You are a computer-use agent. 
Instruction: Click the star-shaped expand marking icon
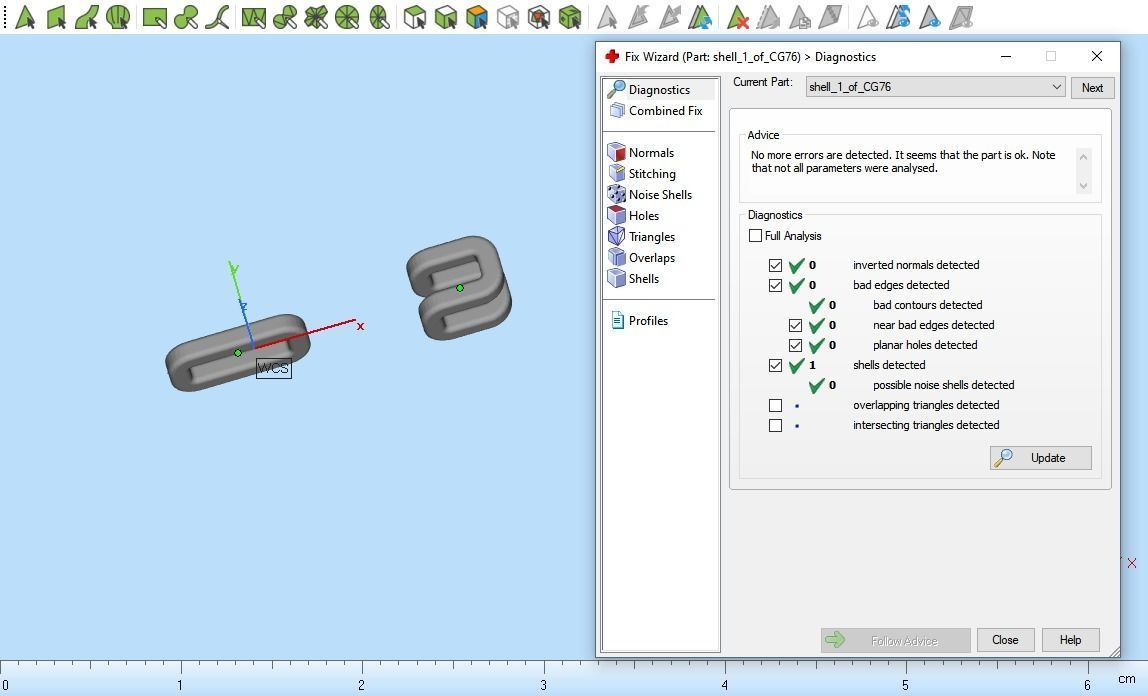(316, 17)
